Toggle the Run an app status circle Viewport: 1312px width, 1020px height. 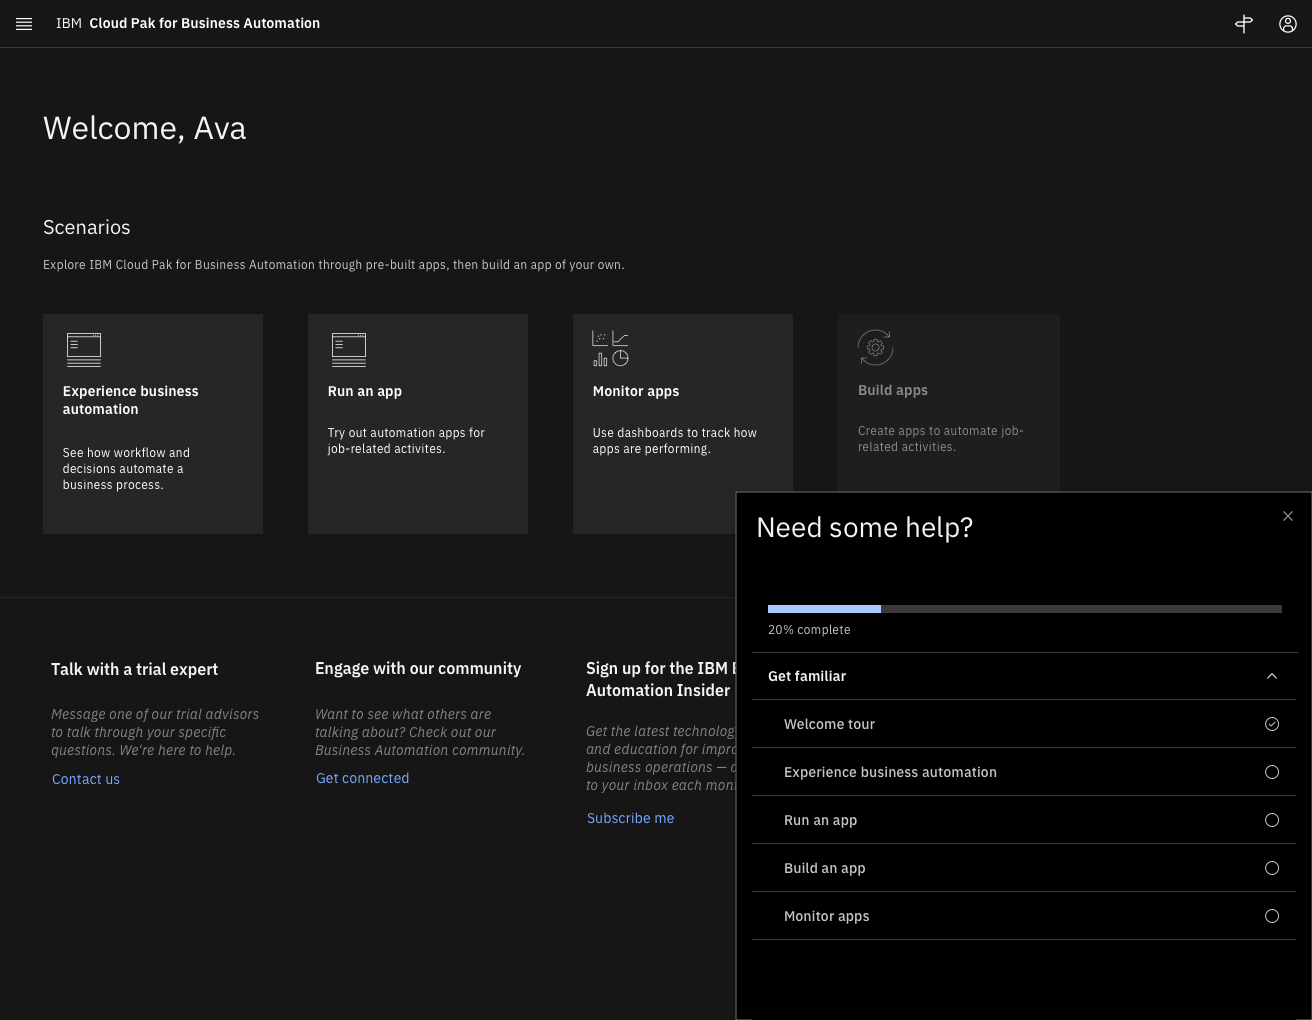(1272, 820)
